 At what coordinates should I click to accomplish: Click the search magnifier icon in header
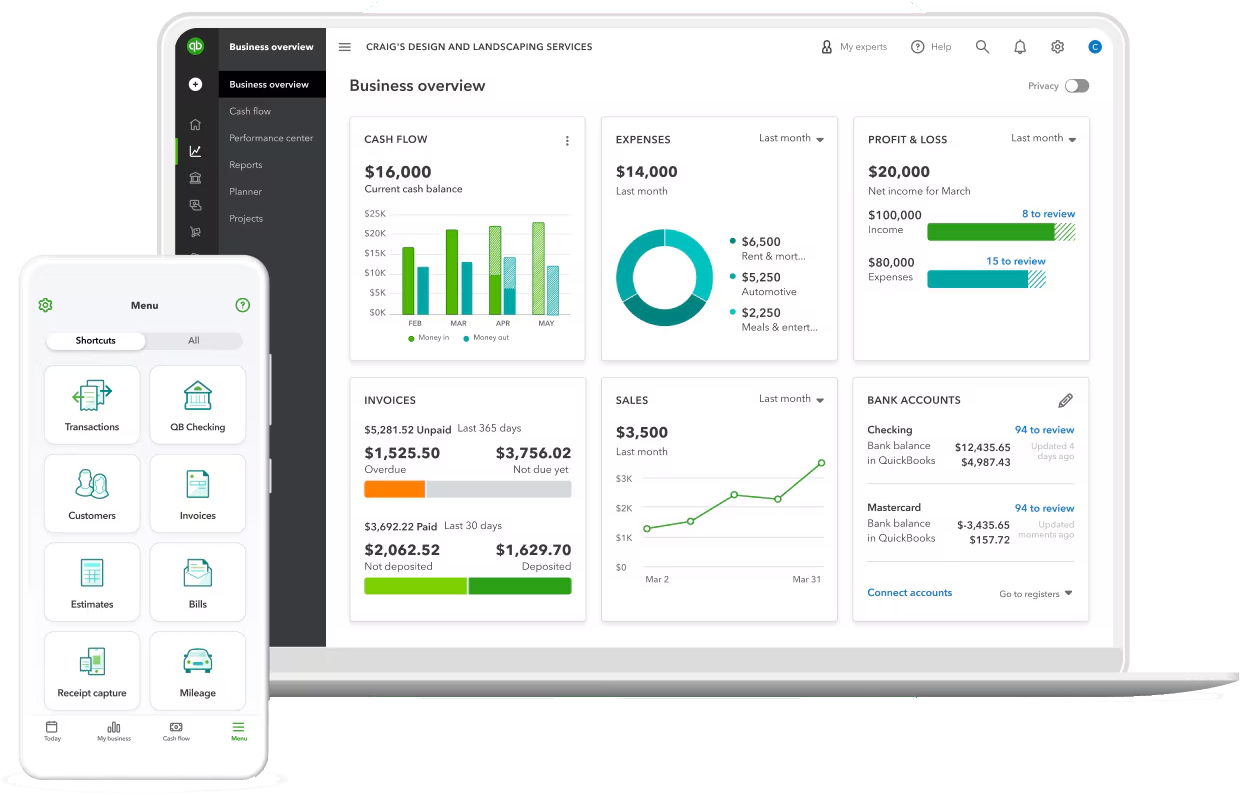coord(982,47)
